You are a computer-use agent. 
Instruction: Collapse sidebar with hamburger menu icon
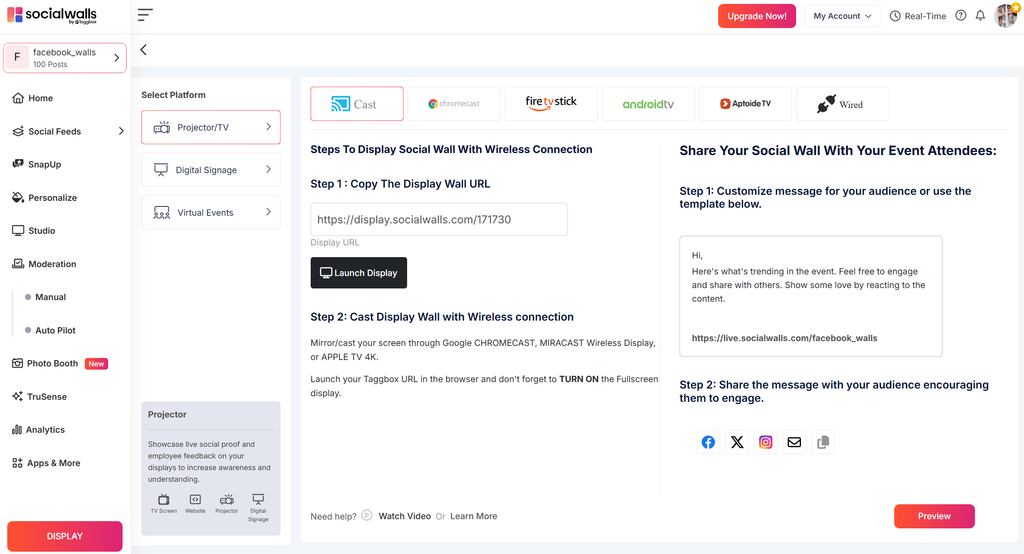[145, 15]
